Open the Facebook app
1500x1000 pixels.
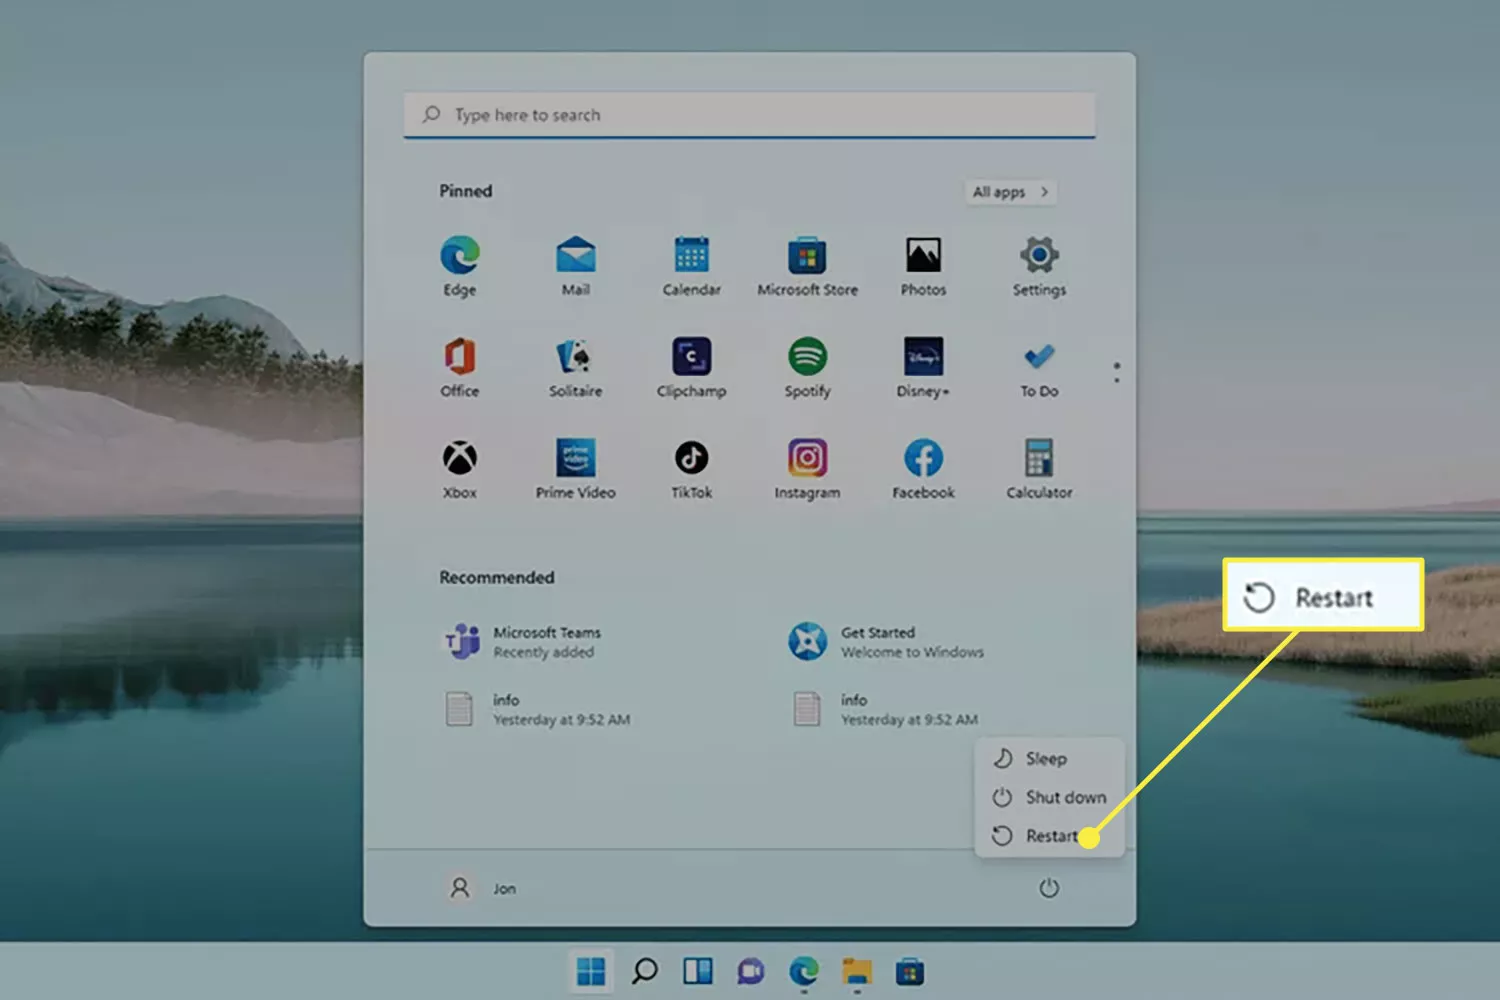coord(923,470)
